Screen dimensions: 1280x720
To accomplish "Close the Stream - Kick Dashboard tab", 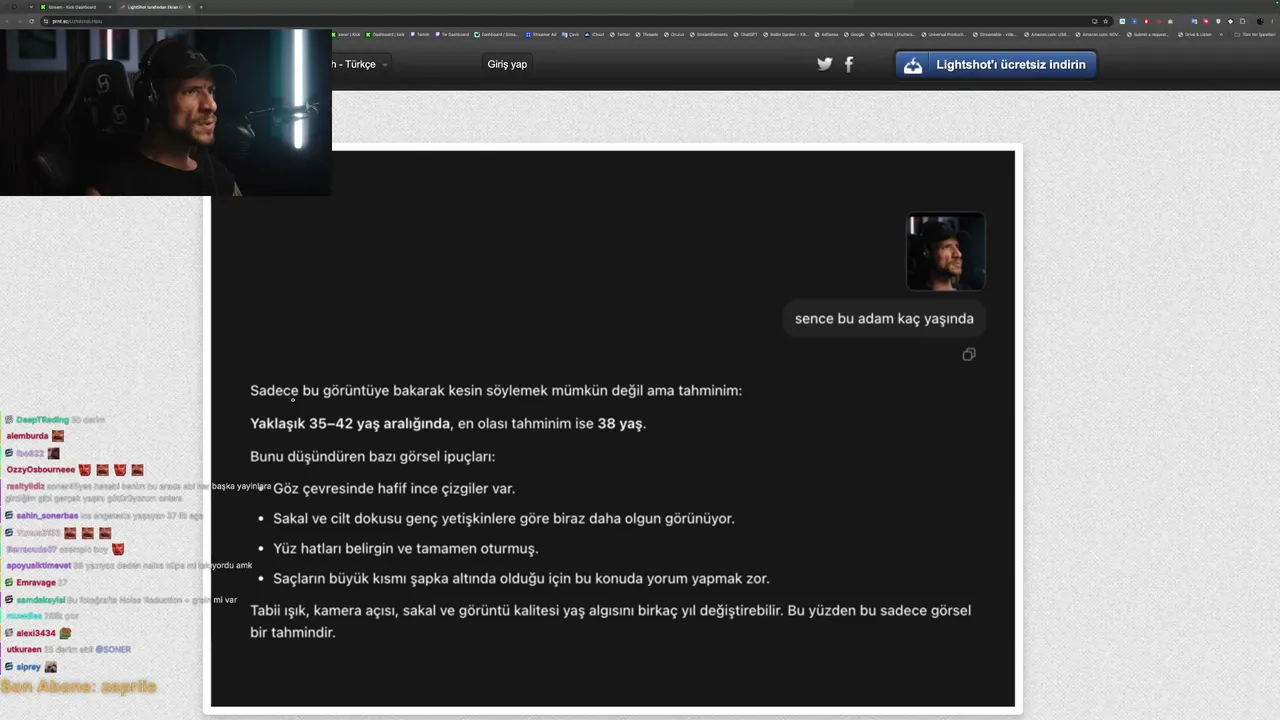I will point(111,7).
